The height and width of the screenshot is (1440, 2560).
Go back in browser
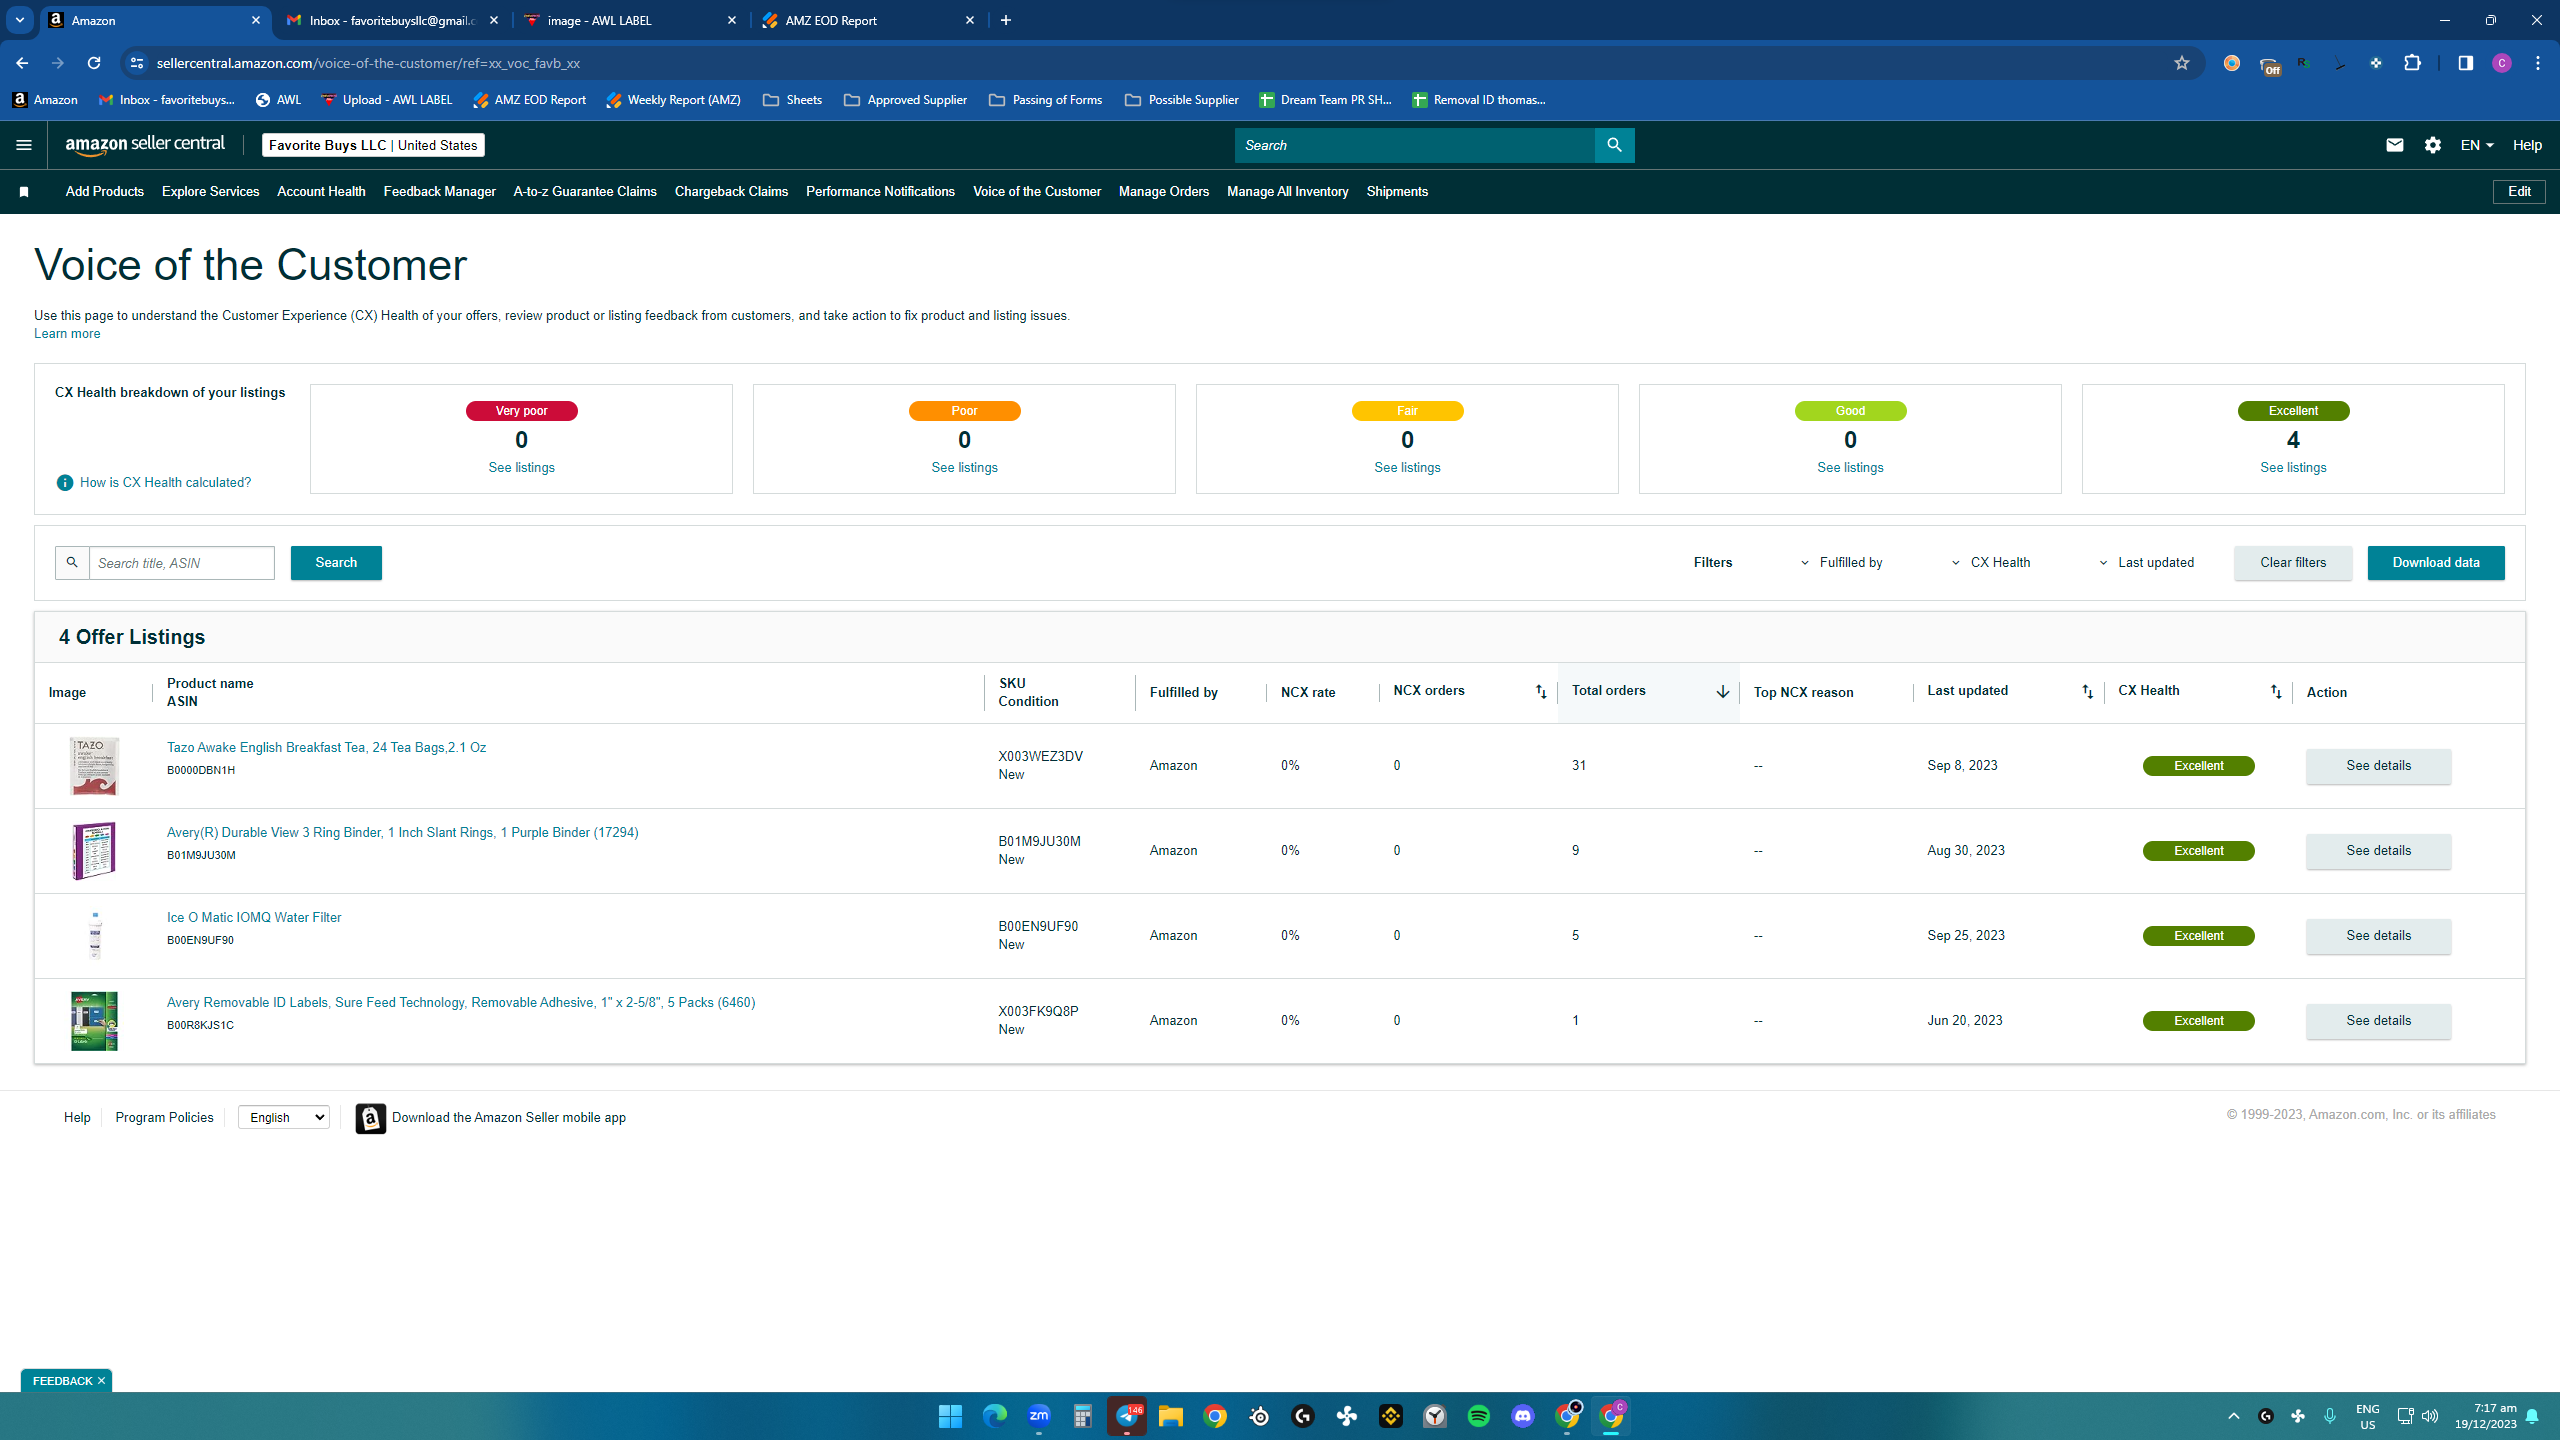[22, 63]
